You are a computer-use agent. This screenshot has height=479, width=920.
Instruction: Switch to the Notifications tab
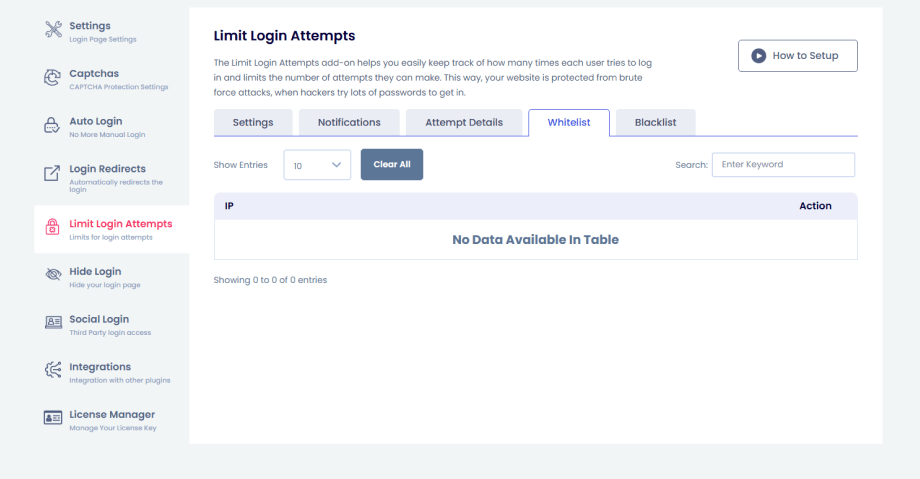click(x=349, y=122)
